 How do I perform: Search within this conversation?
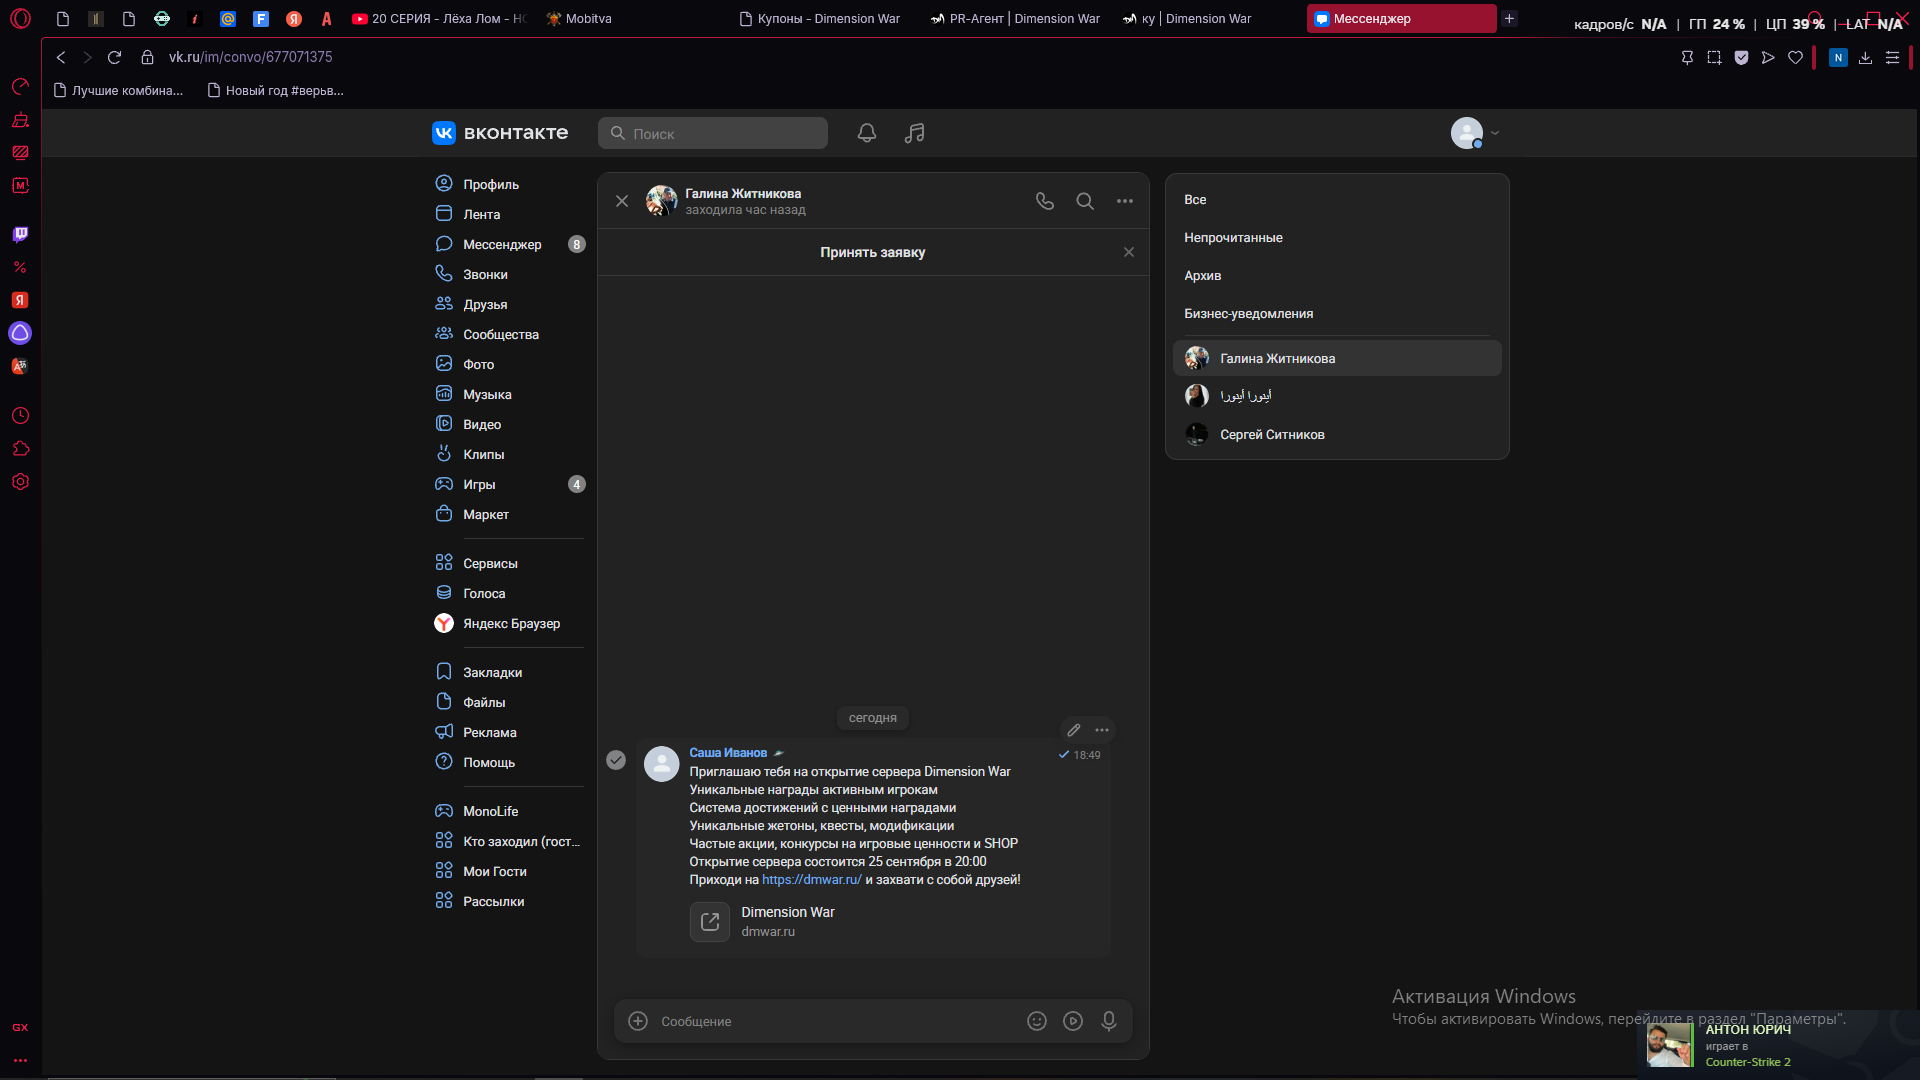point(1085,201)
